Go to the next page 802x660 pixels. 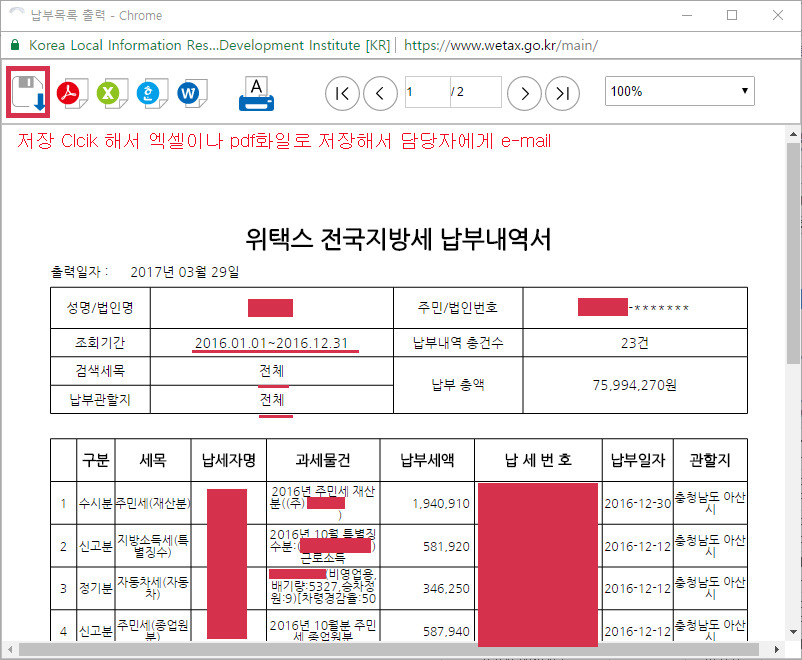tap(524, 93)
